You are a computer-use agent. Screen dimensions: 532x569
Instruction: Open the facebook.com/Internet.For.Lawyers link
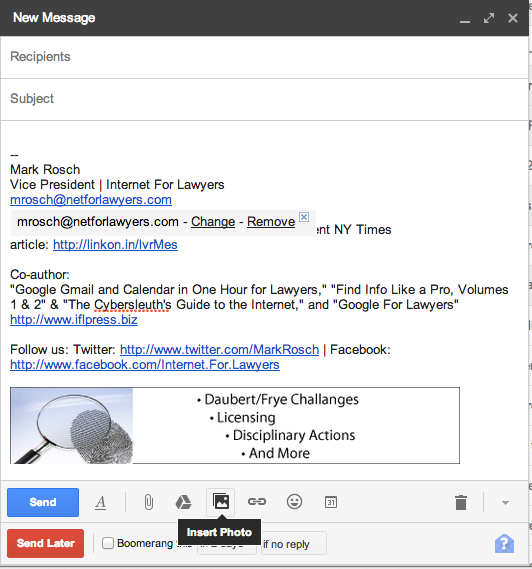point(145,365)
